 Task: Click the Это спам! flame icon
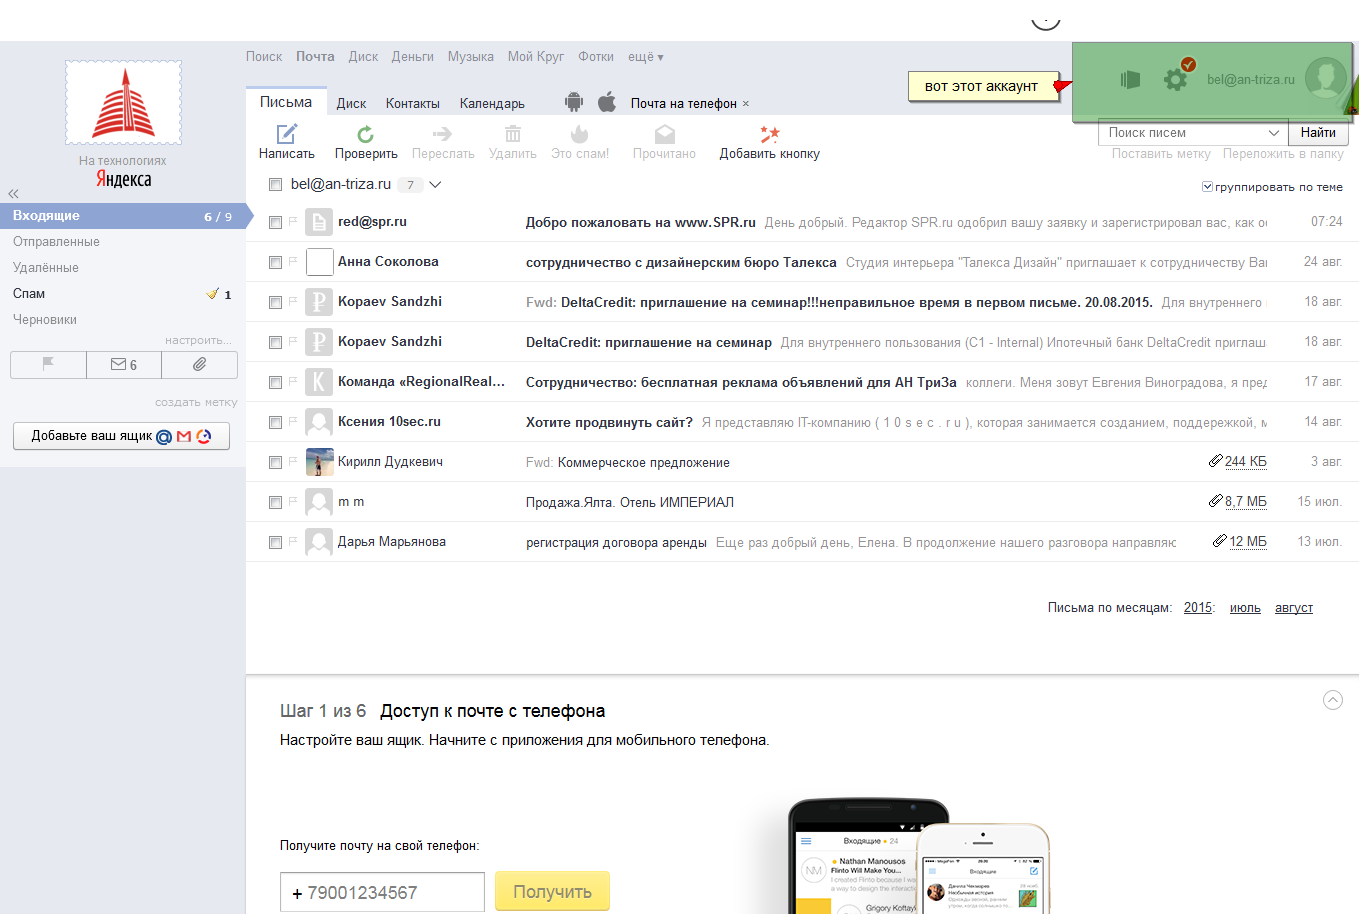pyautogui.click(x=579, y=134)
